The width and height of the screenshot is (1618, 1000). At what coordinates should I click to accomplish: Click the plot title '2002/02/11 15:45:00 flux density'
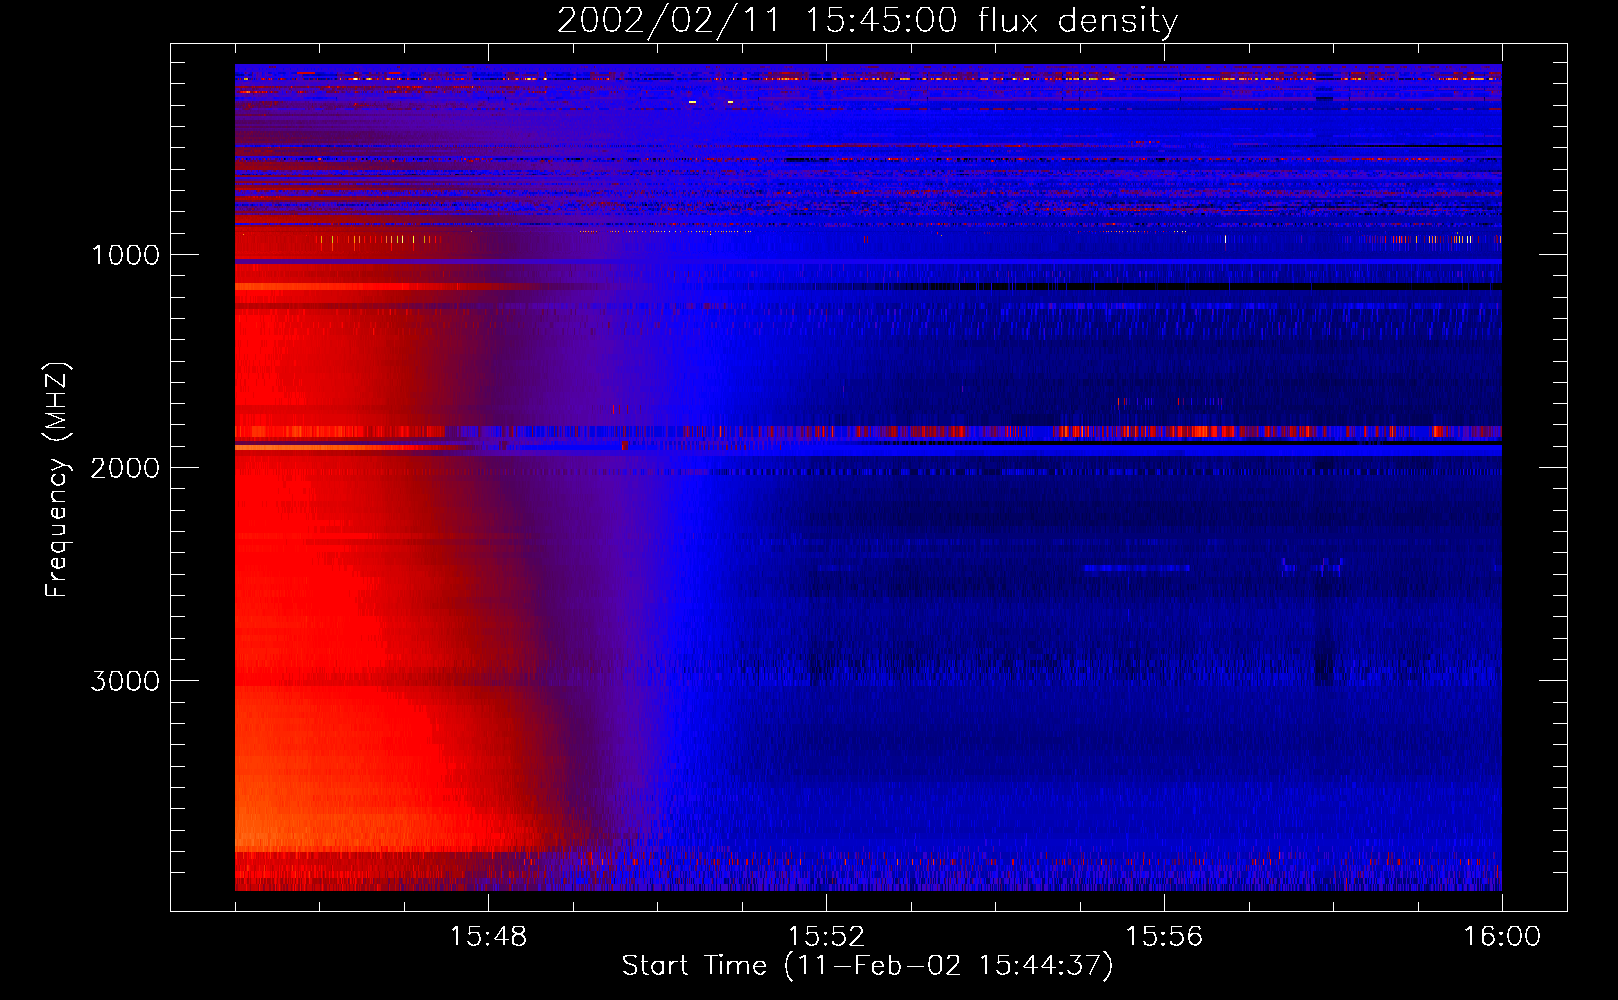click(867, 21)
